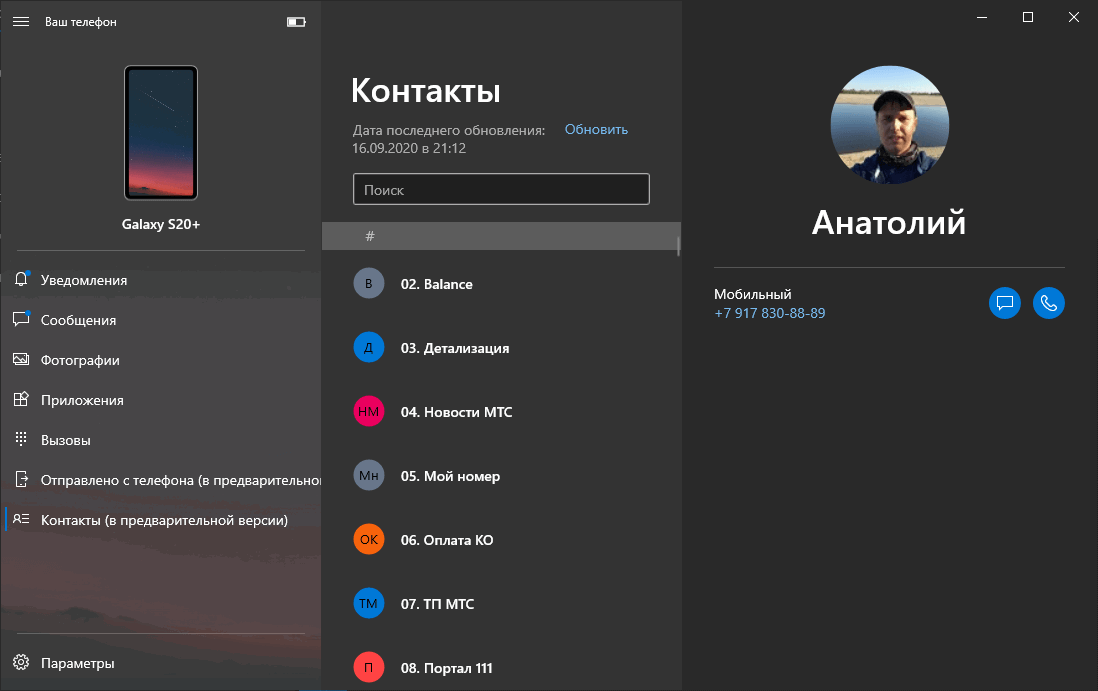This screenshot has height=691, width=1098.
Task: Click the Мн avatar circle
Action: (369, 475)
